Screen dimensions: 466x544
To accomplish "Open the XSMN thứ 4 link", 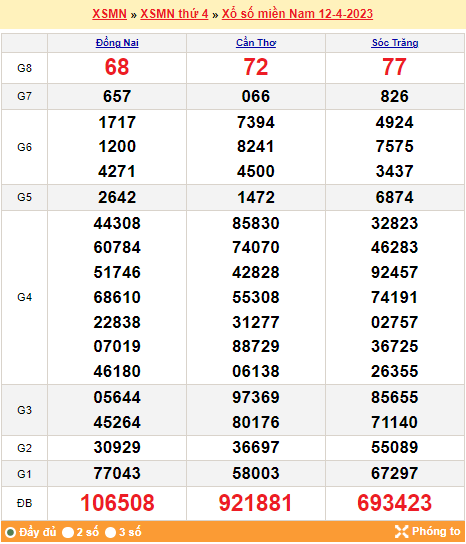I will pos(174,14).
